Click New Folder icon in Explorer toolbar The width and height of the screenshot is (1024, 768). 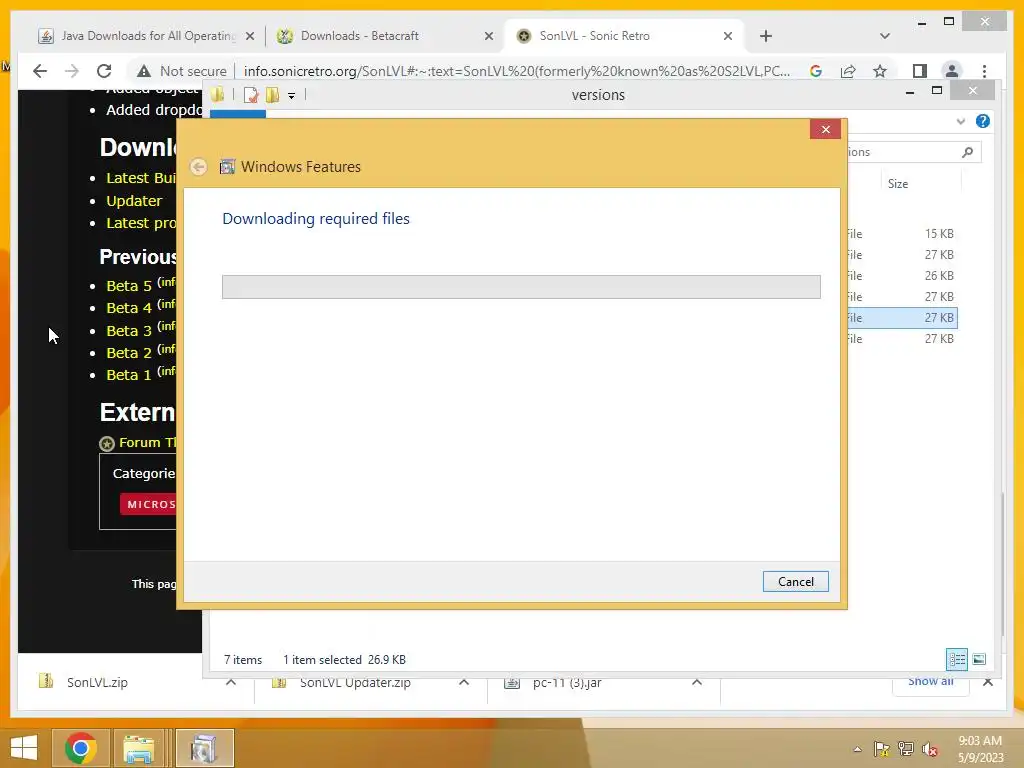point(272,95)
